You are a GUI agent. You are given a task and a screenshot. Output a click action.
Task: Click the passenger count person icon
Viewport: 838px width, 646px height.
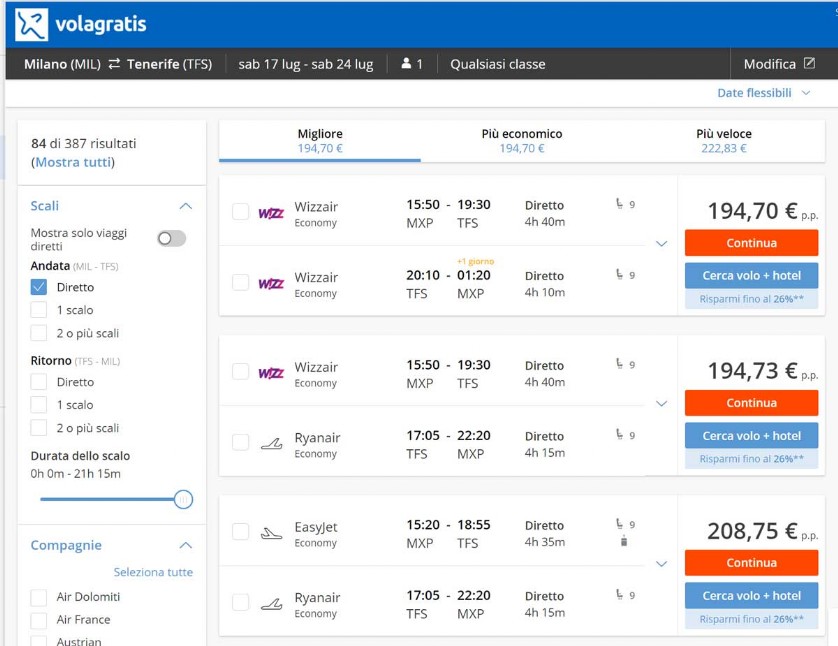pyautogui.click(x=406, y=64)
